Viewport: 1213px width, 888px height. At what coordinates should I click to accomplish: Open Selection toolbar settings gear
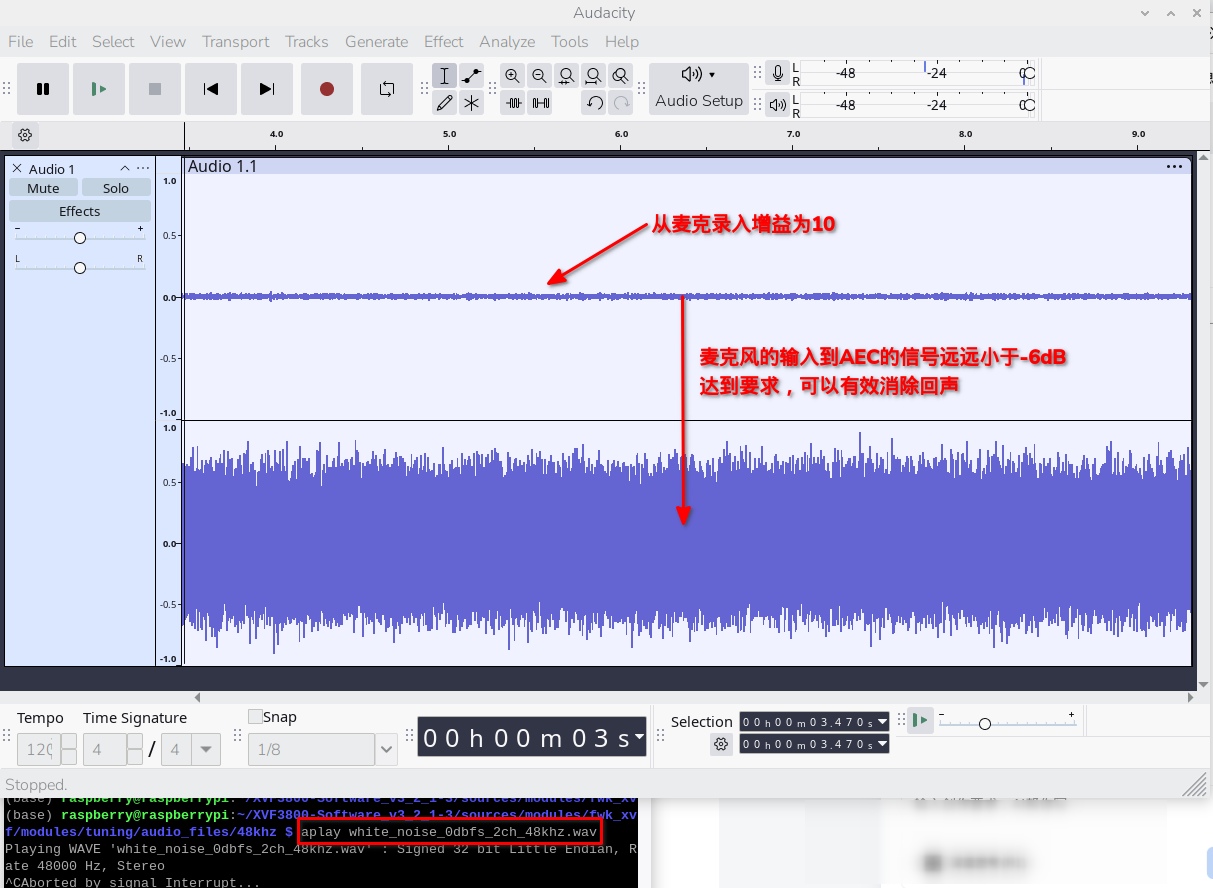721,744
